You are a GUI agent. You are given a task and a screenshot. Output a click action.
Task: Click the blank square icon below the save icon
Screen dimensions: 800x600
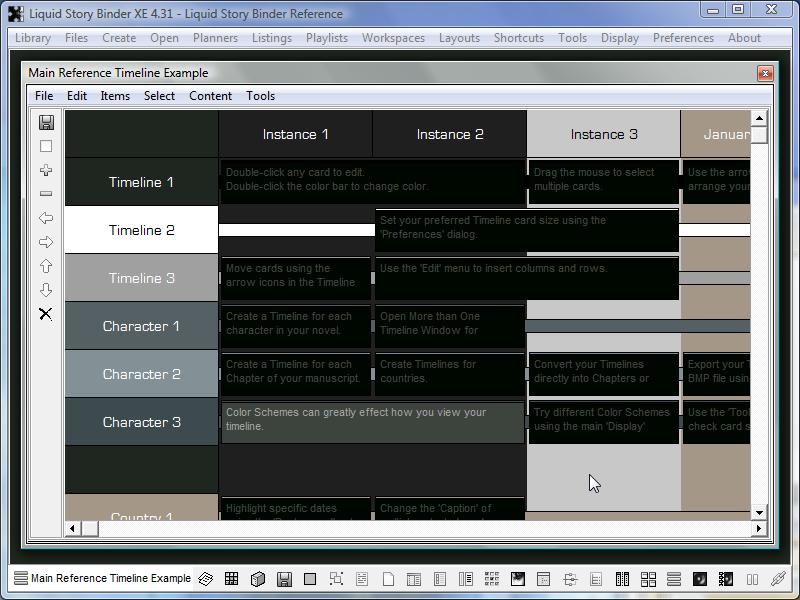click(x=46, y=146)
